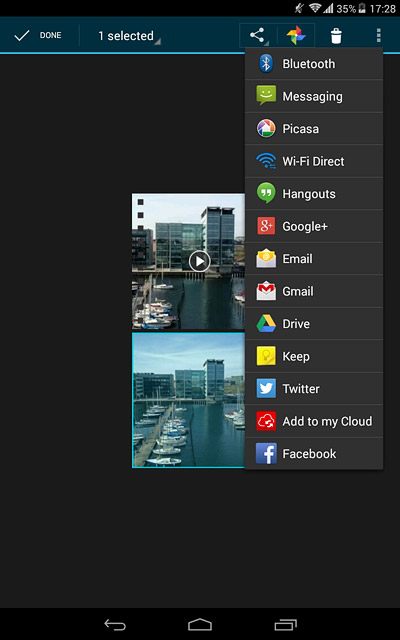The height and width of the screenshot is (640, 400).
Task: Tap the share icon in action bar
Action: [x=258, y=36]
